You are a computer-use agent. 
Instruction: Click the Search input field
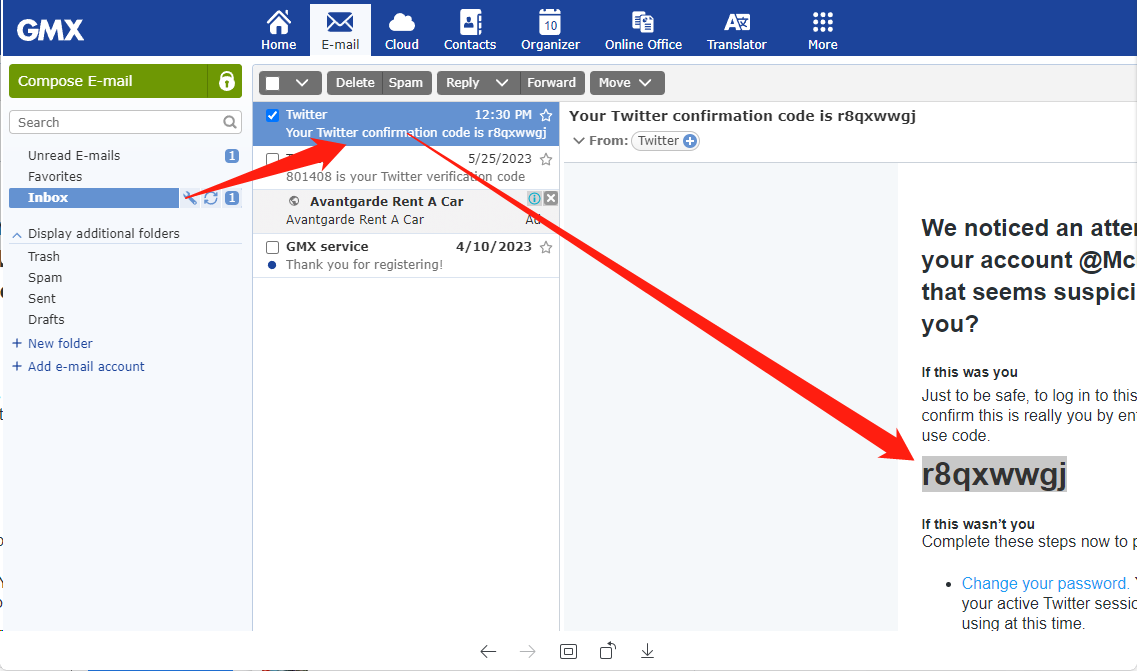[115, 122]
